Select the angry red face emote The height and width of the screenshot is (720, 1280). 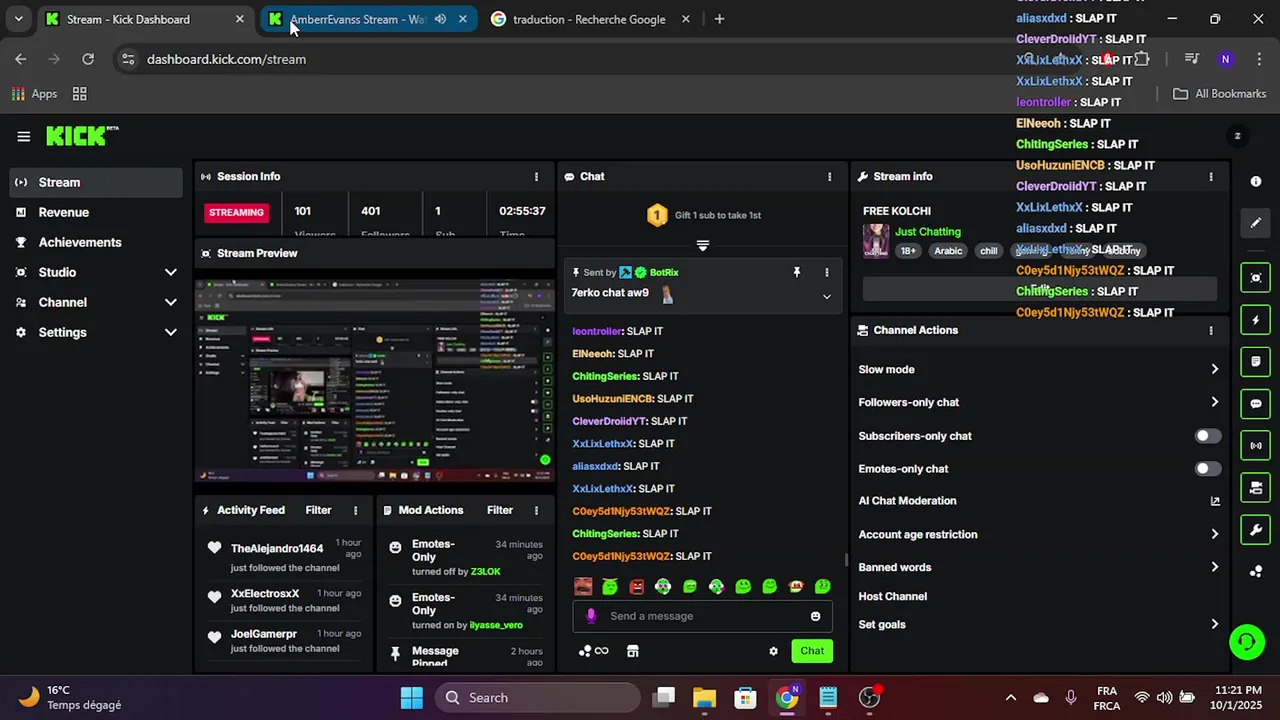tap(636, 587)
